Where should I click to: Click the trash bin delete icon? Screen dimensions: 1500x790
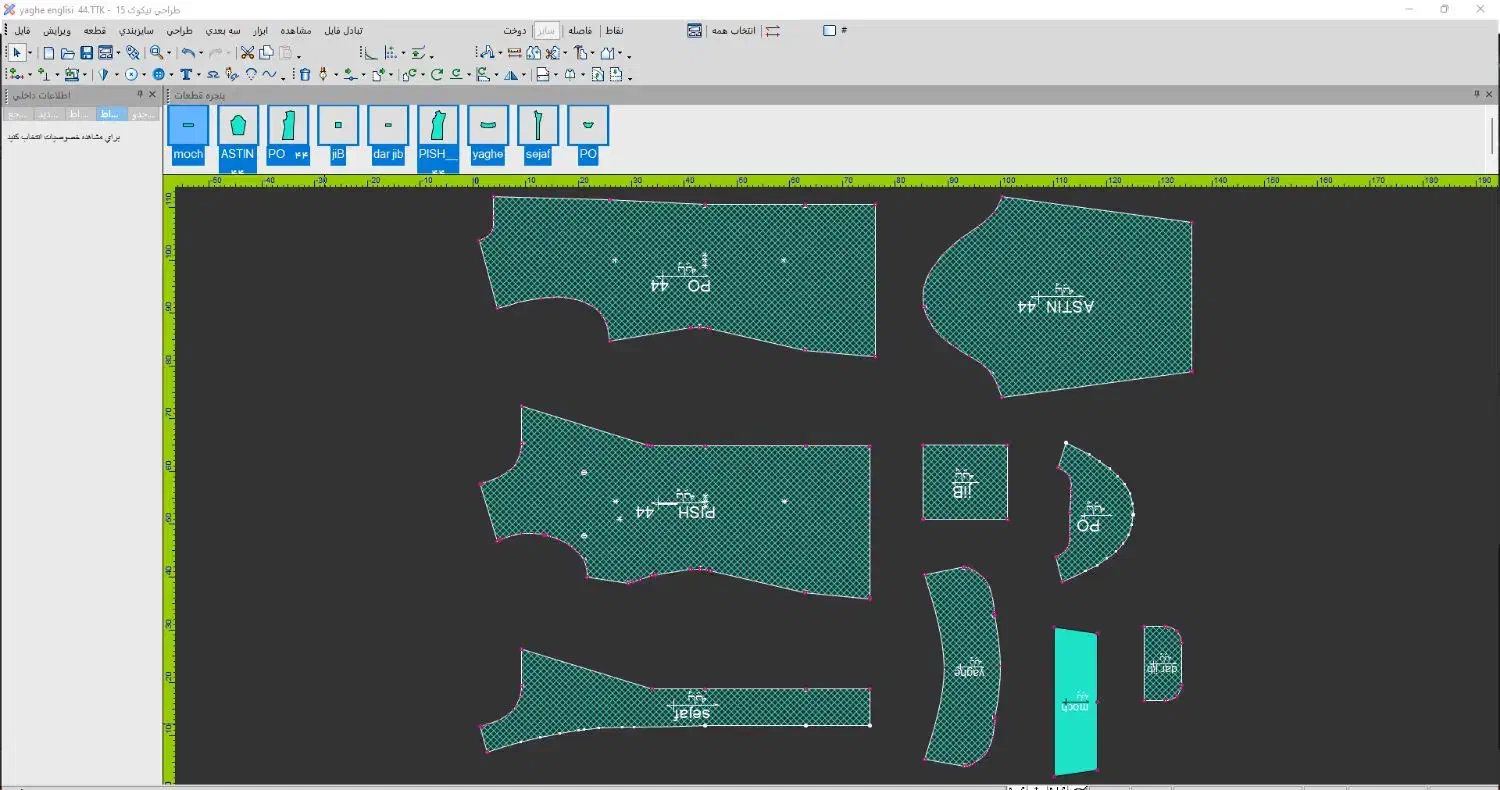pos(305,74)
